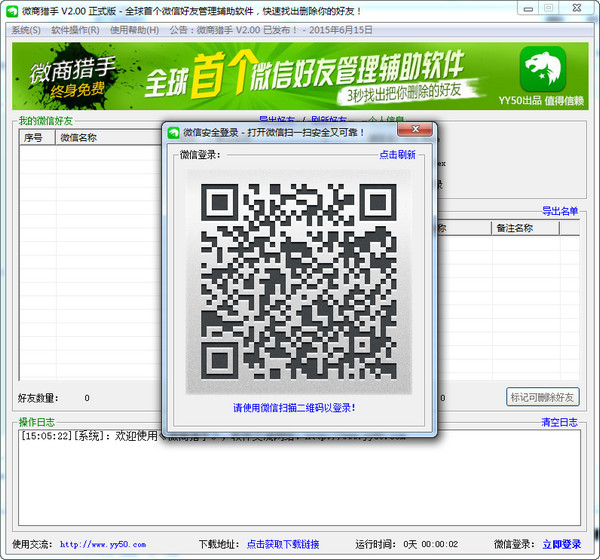Open the 软件操作(R) menu
The width and height of the screenshot is (600, 560).
point(75,30)
